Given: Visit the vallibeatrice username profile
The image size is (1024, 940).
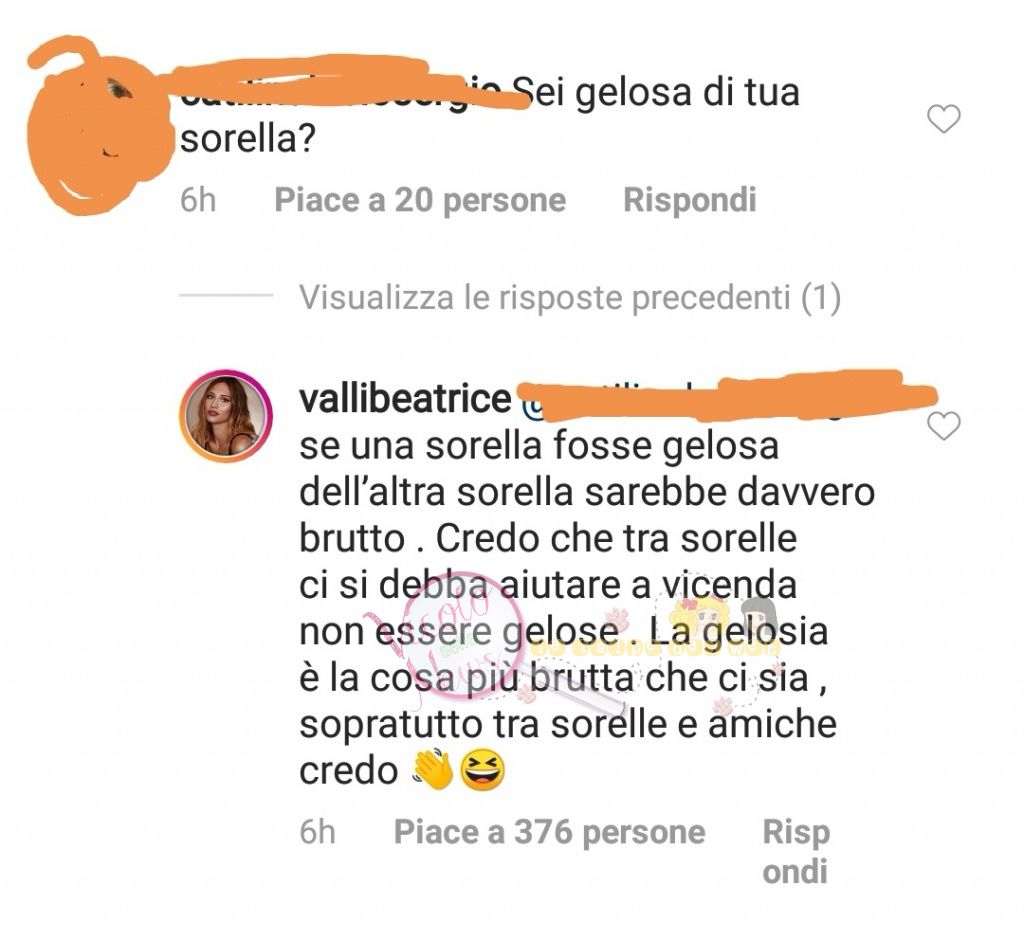Looking at the screenshot, I should coord(405,398).
